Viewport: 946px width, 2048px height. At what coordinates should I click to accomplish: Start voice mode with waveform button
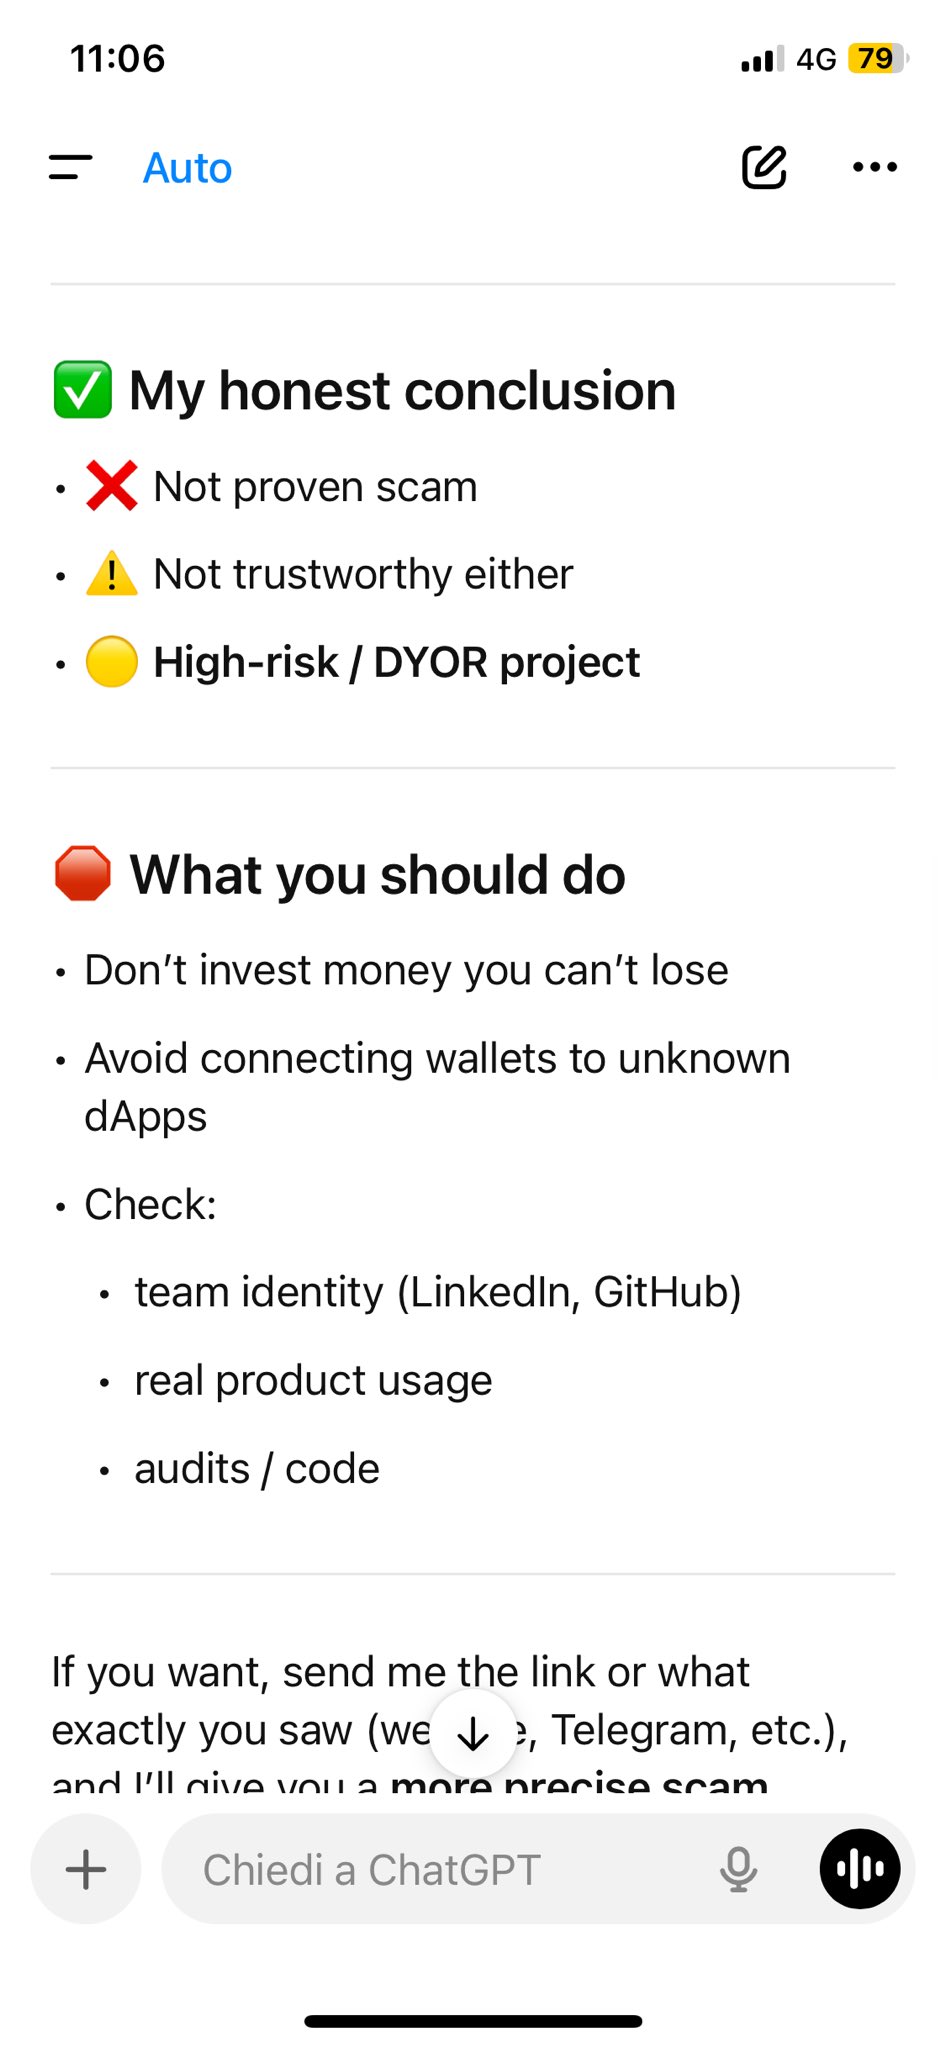pyautogui.click(x=859, y=1869)
